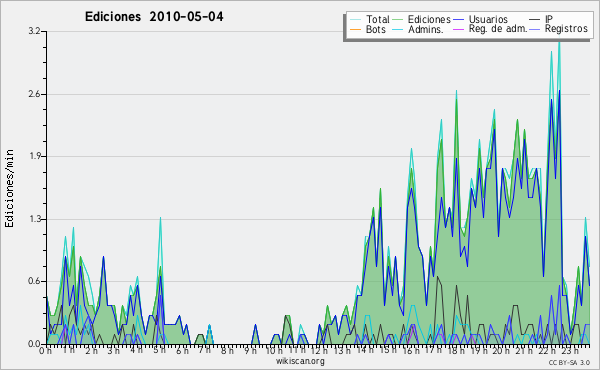Click the 18 h axis label
The height and width of the screenshot is (370, 600).
point(457,351)
